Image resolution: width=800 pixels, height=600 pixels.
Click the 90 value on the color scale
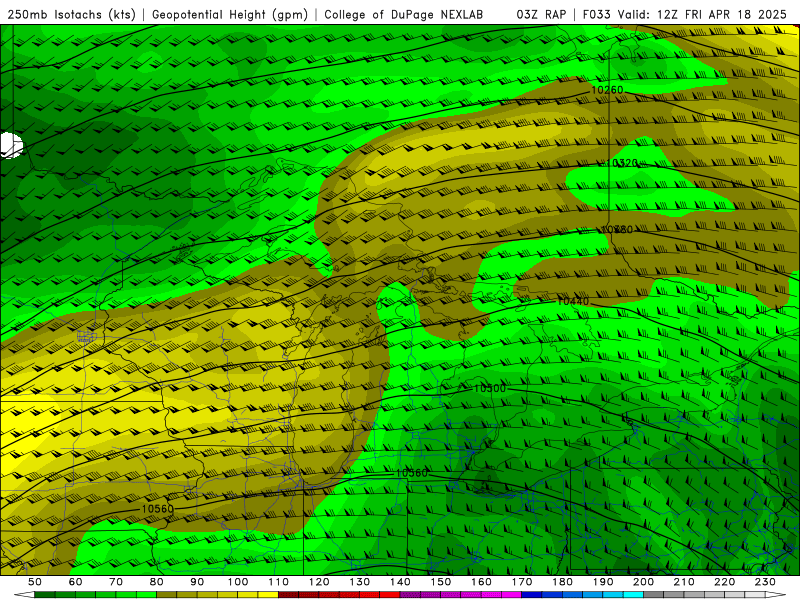(x=197, y=582)
